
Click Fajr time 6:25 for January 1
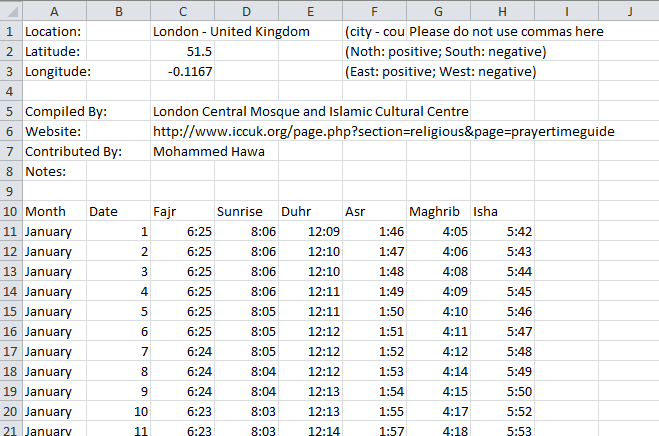pos(183,231)
